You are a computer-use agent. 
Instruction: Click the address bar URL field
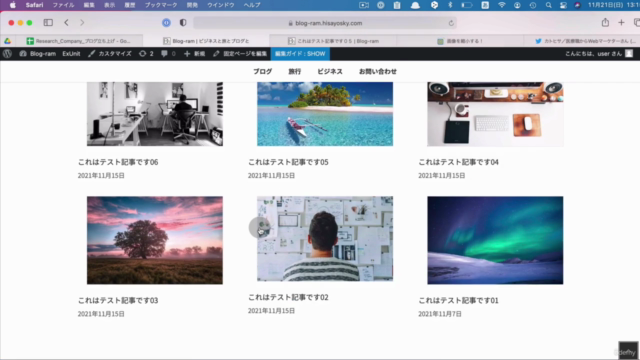point(325,23)
